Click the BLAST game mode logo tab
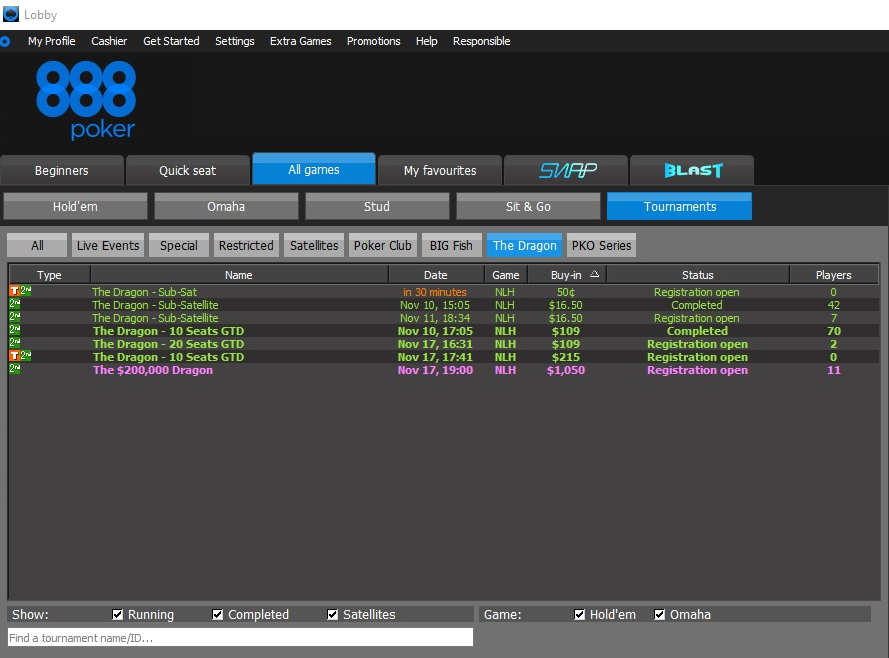 coord(690,170)
